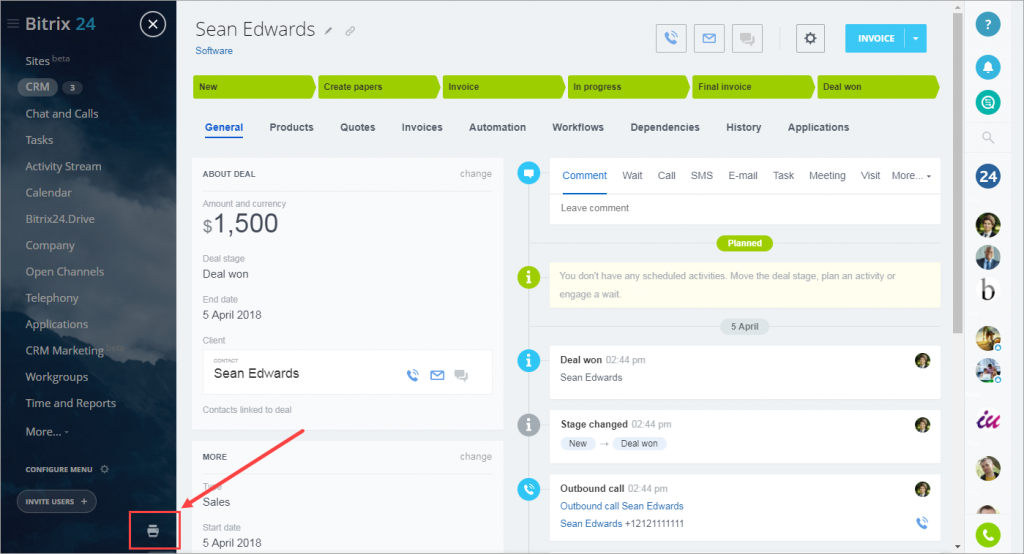
Task: Click the user avatar on the Deal won entry
Action: [x=922, y=361]
